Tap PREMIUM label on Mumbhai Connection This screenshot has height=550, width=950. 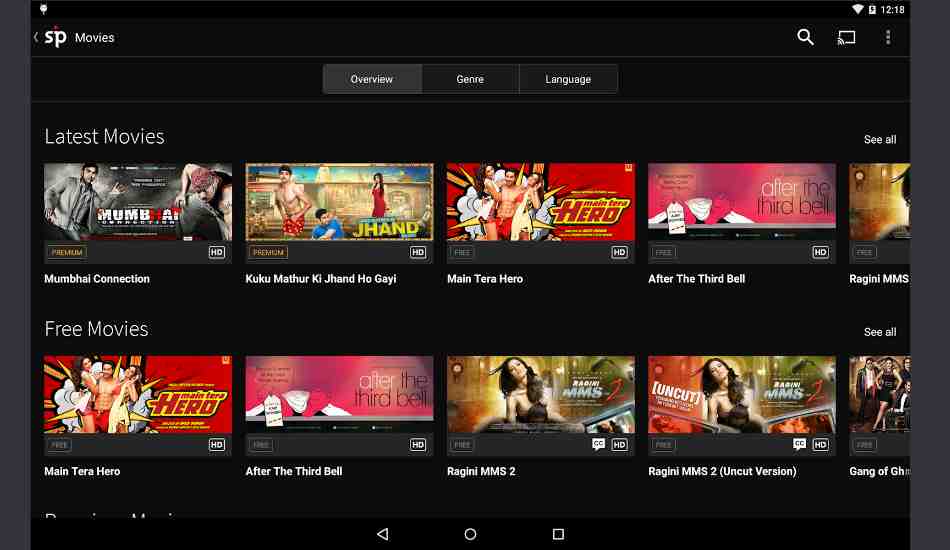pyautogui.click(x=67, y=252)
